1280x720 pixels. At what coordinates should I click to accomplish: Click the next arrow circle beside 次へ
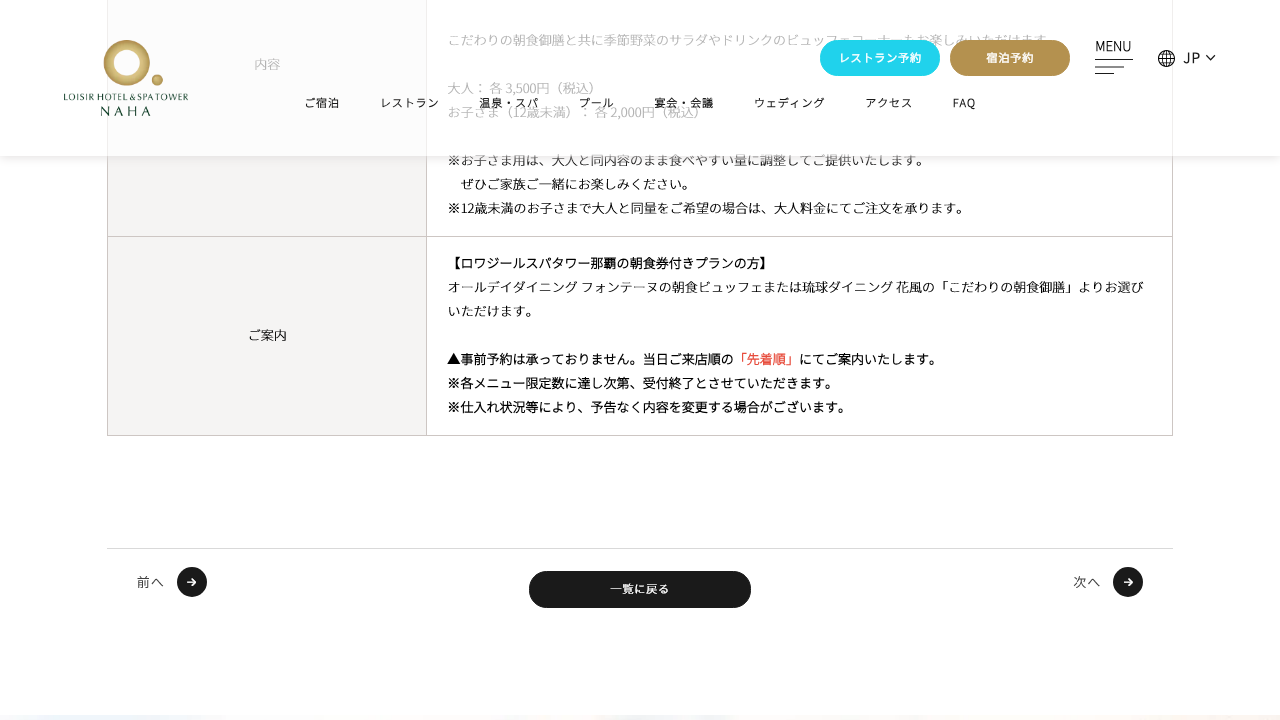[x=1128, y=582]
